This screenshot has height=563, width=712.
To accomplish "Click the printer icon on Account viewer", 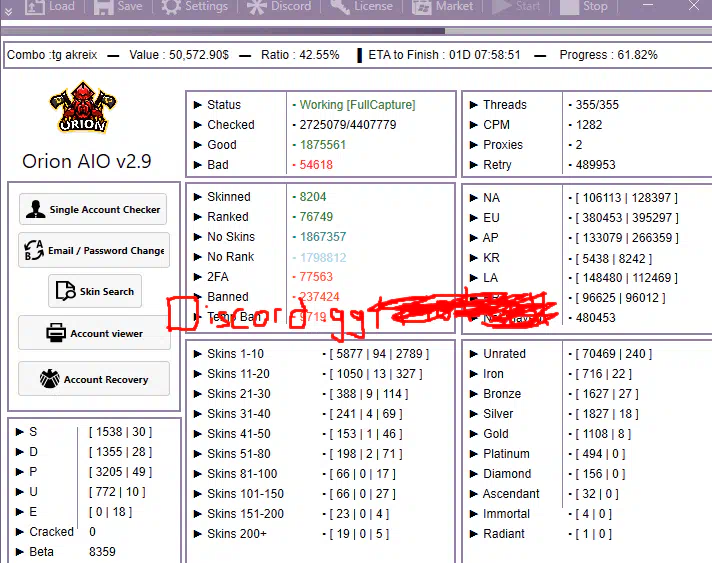I will (x=54, y=334).
